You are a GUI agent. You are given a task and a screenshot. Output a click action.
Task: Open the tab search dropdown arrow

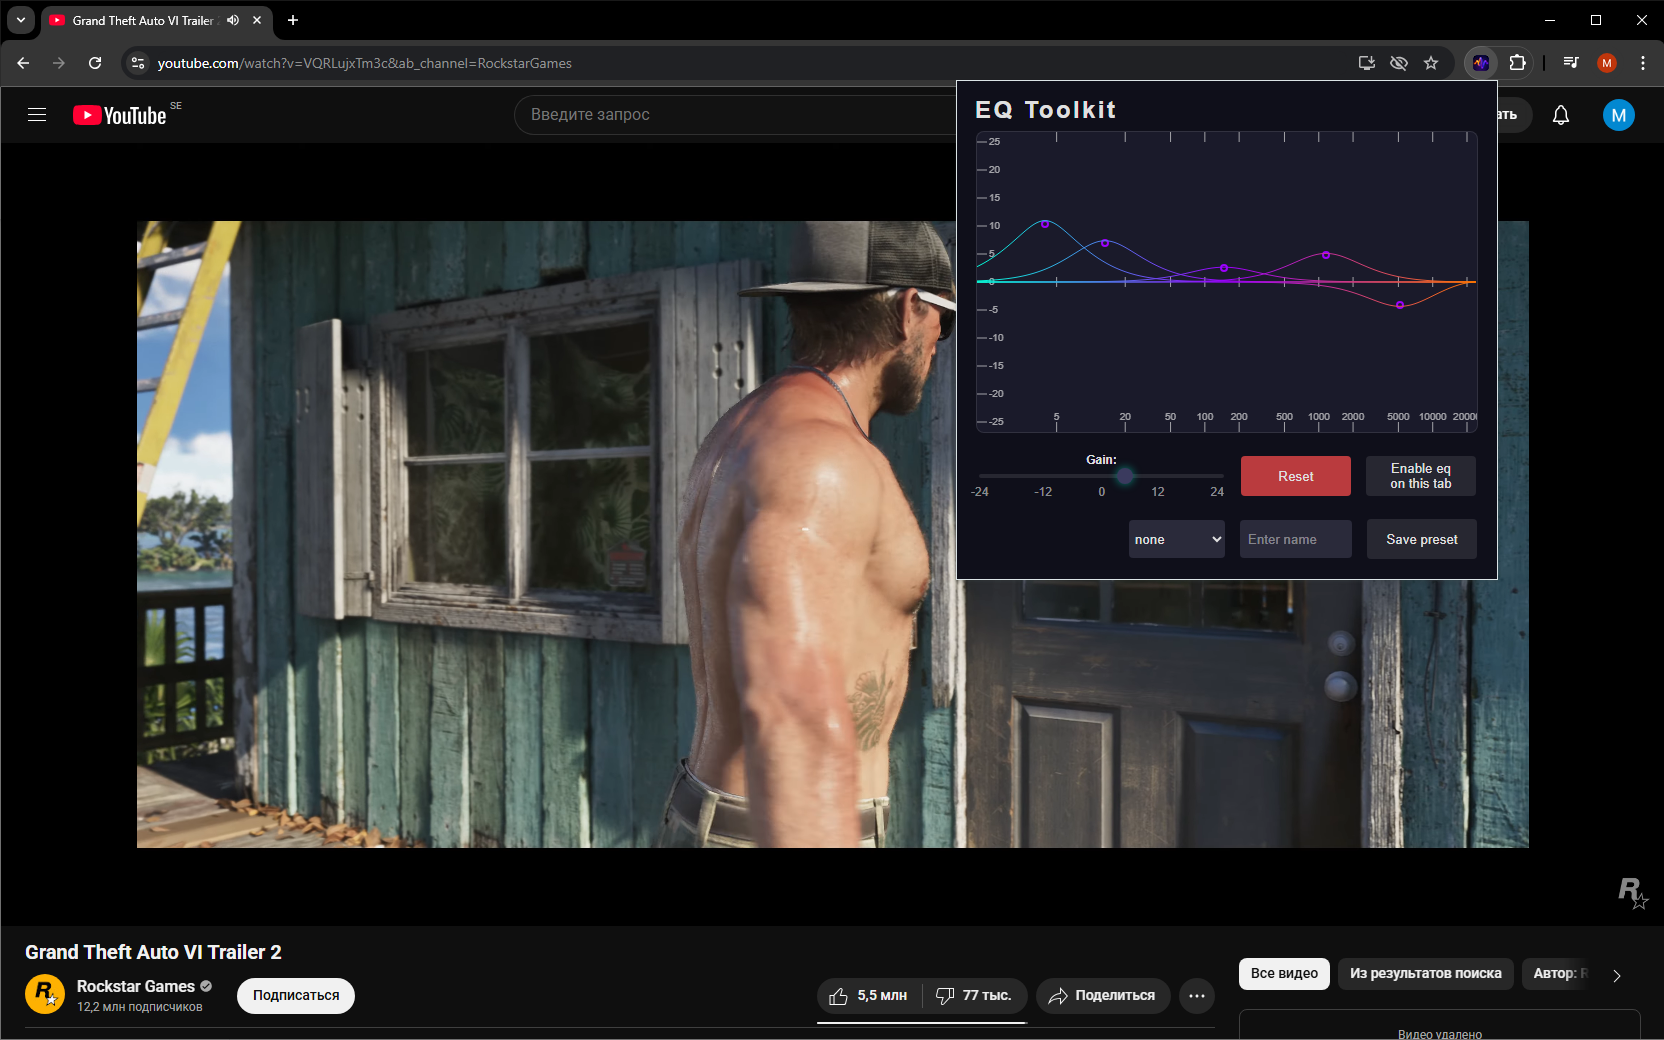pyautogui.click(x=20, y=20)
